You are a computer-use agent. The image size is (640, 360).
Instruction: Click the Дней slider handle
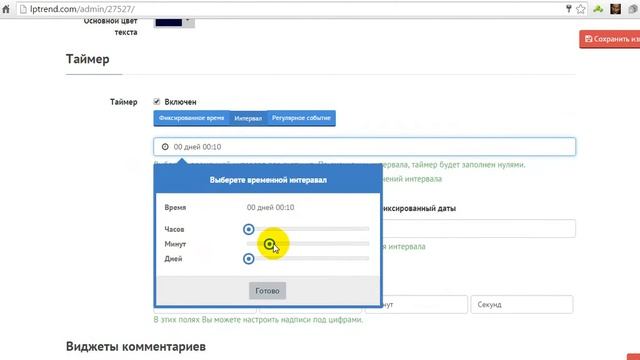249,259
